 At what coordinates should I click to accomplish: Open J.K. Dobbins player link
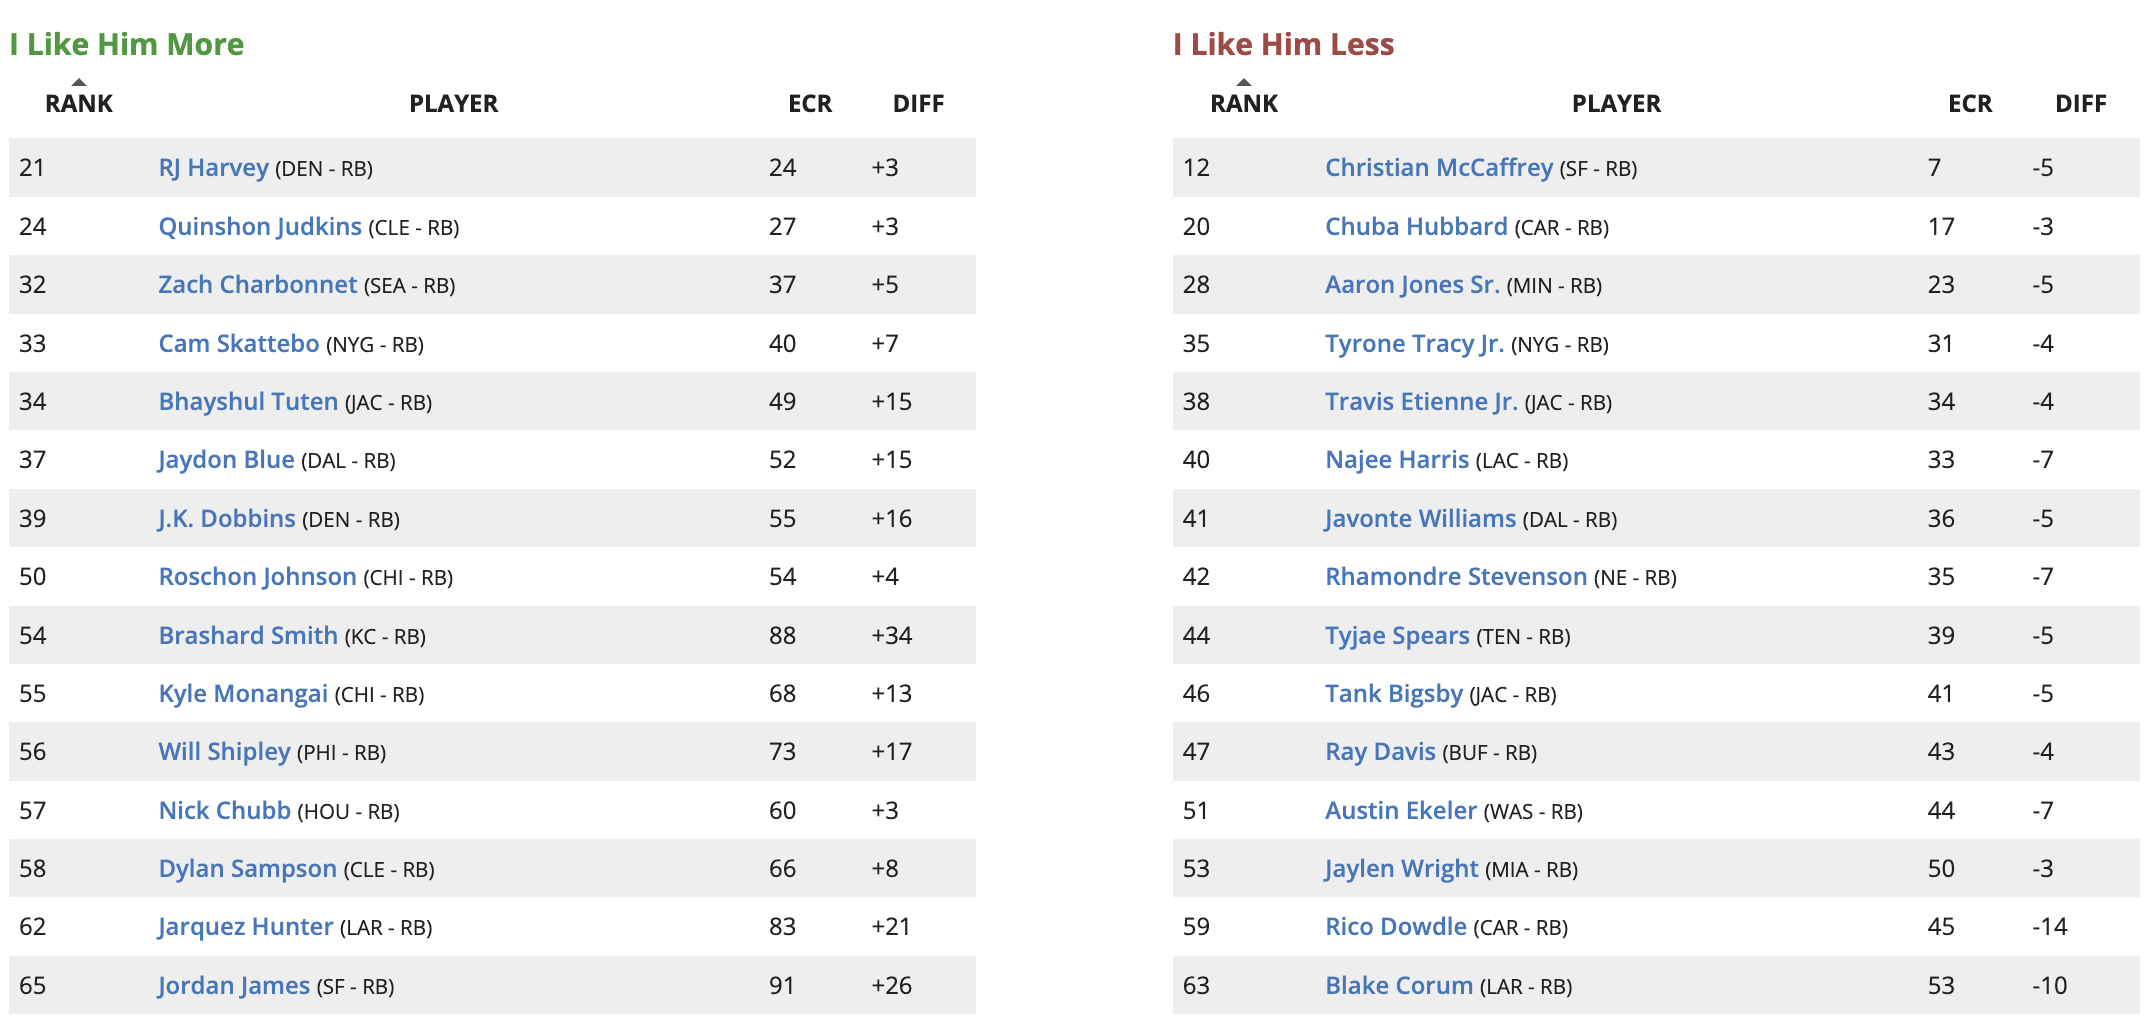[227, 518]
